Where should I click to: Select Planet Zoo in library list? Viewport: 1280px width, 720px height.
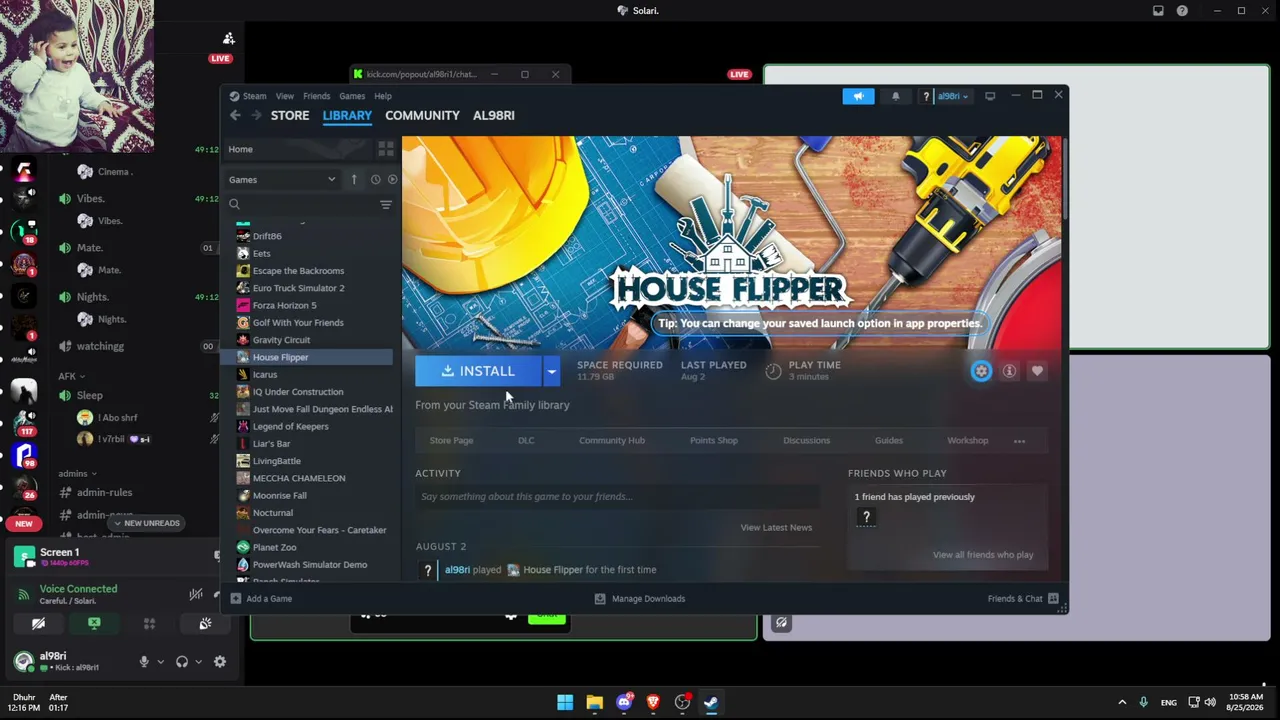coord(274,547)
